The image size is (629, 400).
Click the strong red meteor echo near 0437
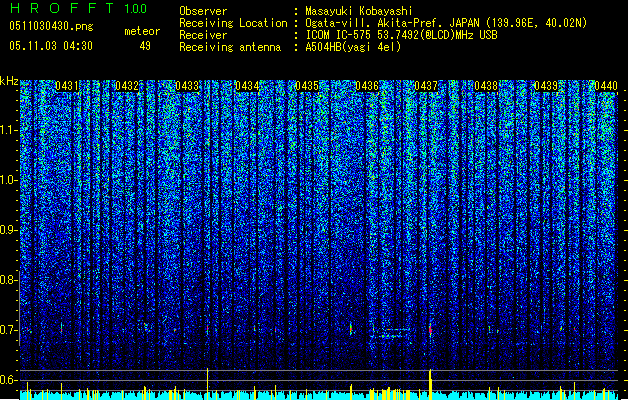click(x=430, y=330)
